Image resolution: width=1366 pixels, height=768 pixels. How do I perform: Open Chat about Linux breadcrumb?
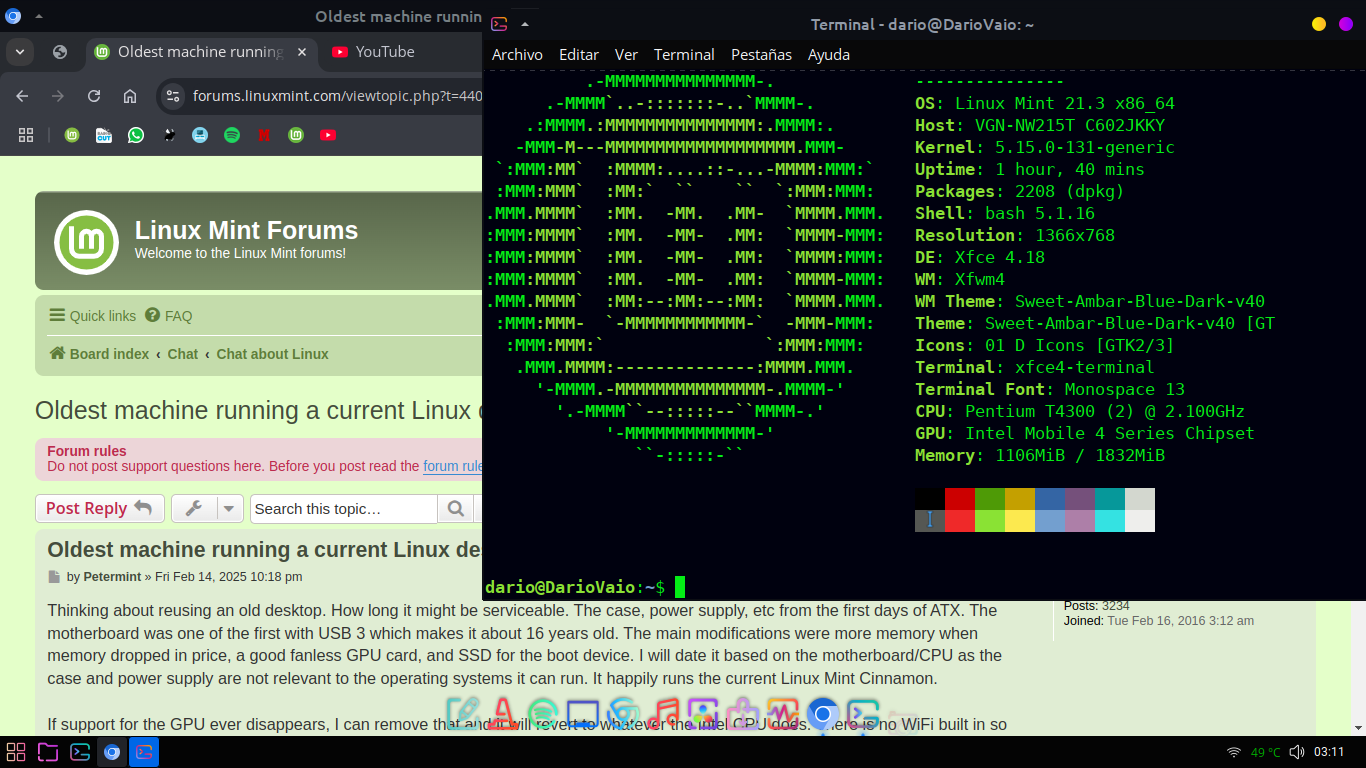272,354
